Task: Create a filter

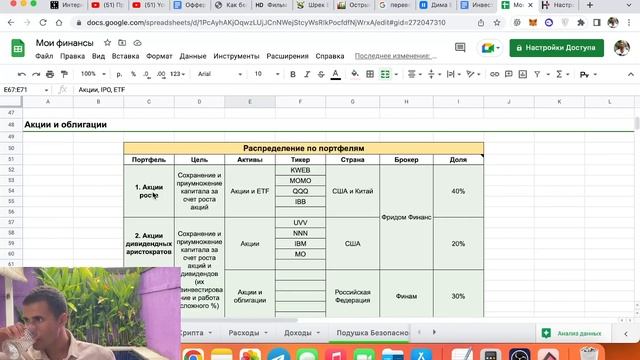Action: [x=537, y=74]
